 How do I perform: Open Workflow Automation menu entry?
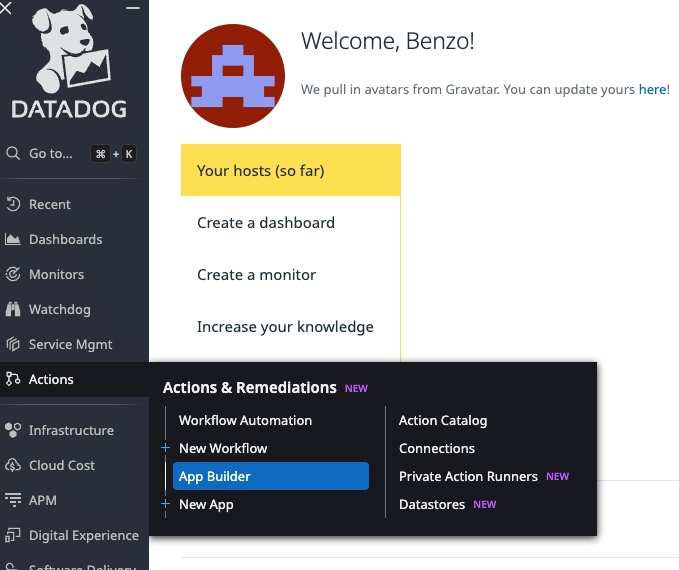tap(245, 420)
